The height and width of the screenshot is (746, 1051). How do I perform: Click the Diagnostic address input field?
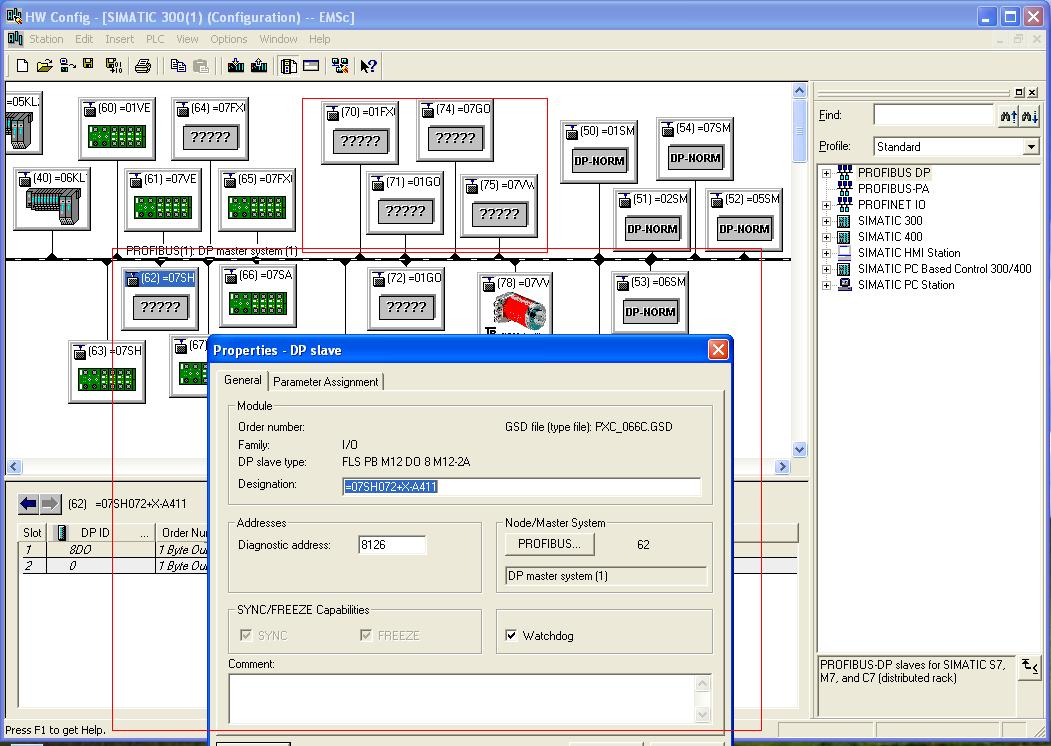tap(392, 545)
